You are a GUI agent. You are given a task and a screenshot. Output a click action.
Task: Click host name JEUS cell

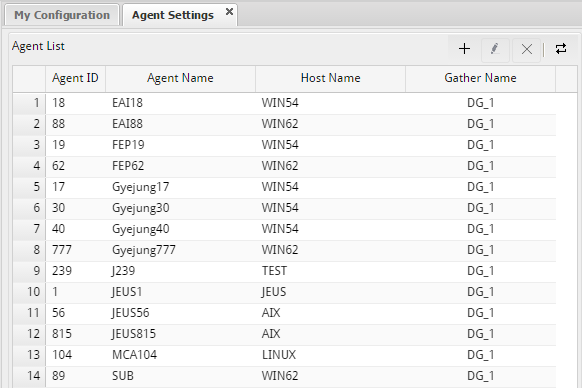coord(330,292)
